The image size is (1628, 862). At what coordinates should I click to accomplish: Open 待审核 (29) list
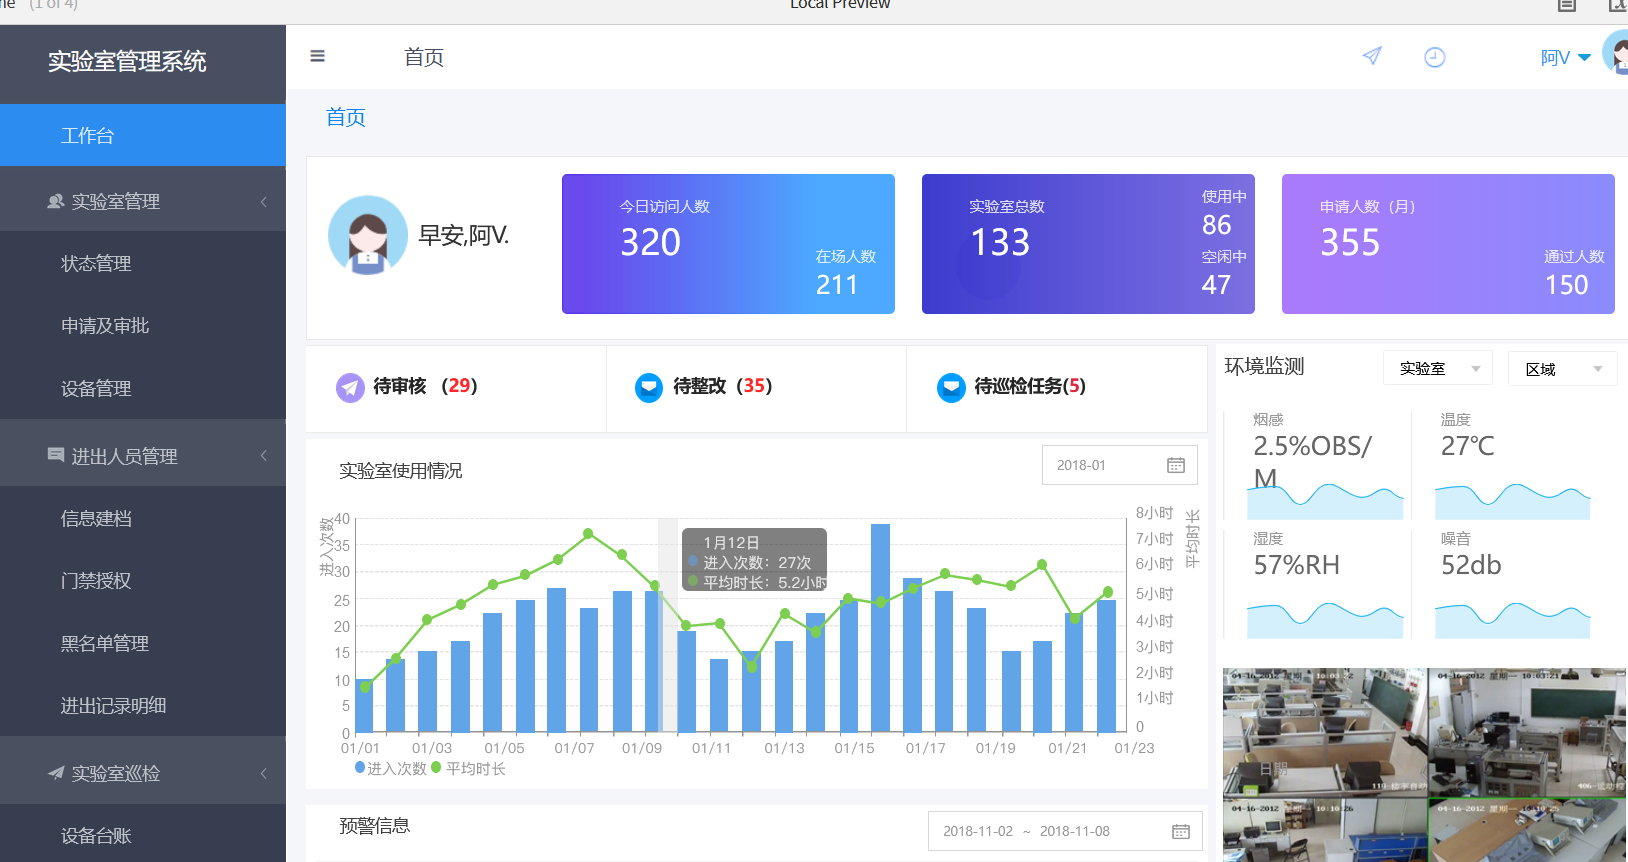[x=425, y=386]
